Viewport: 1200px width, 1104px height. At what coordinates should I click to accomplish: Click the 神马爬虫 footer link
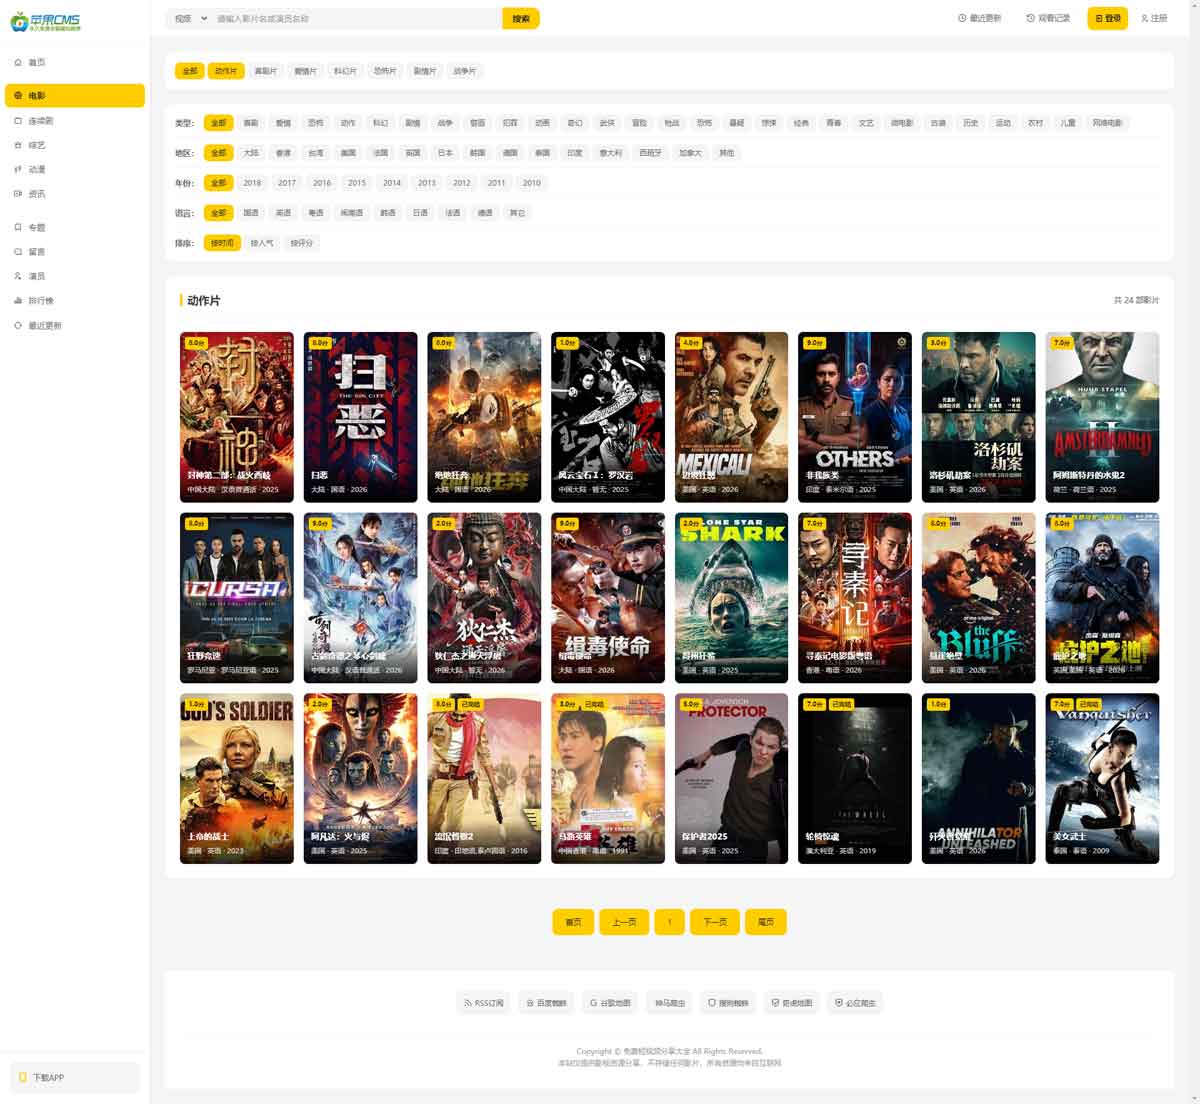pyautogui.click(x=670, y=1002)
